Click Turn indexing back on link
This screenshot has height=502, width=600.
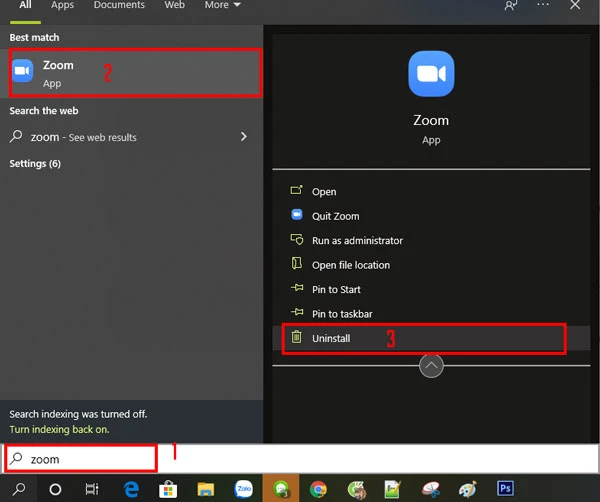(x=59, y=429)
